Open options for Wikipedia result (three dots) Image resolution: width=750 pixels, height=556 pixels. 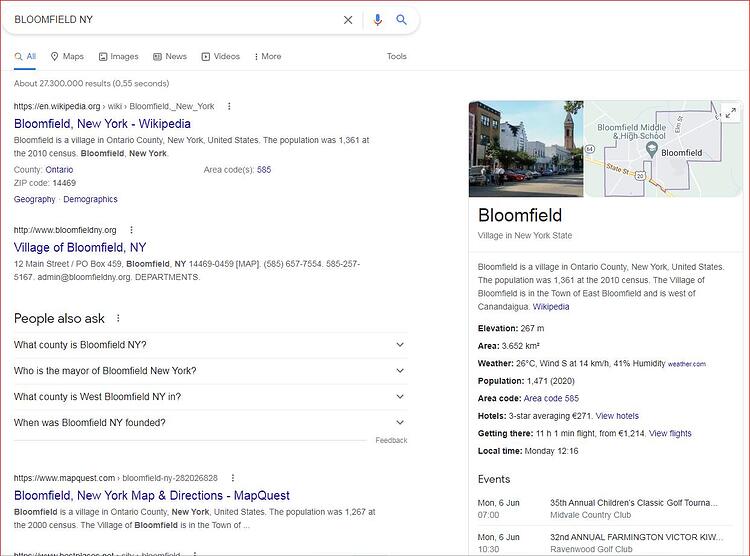pos(229,106)
